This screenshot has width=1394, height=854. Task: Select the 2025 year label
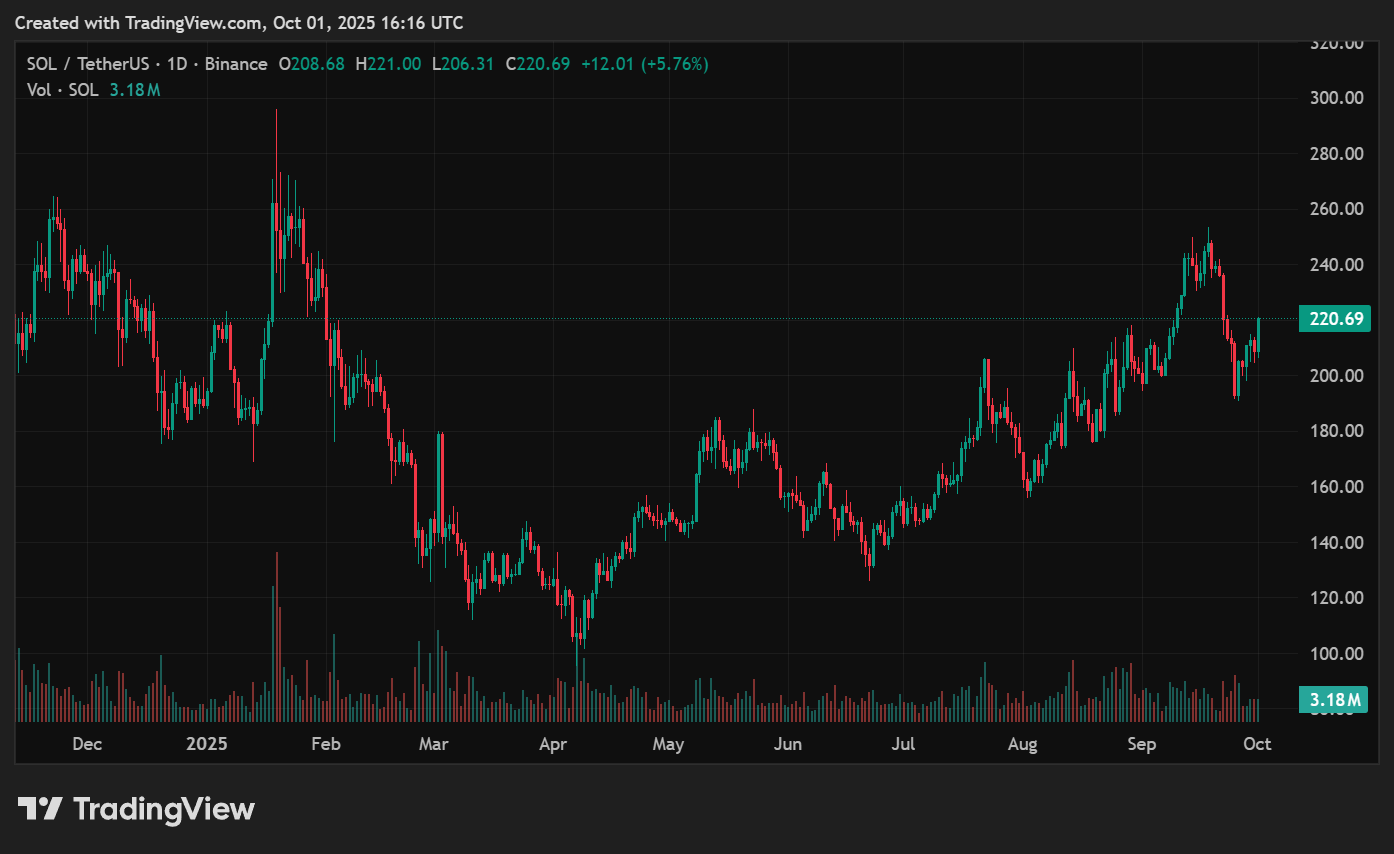206,744
